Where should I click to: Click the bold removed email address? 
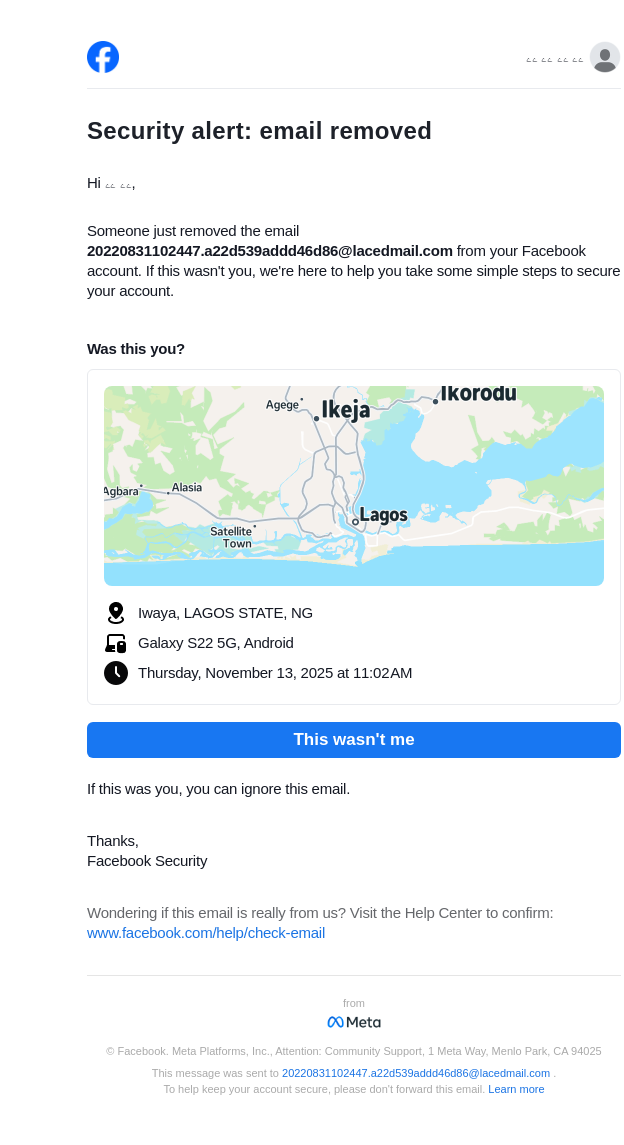click(x=270, y=251)
